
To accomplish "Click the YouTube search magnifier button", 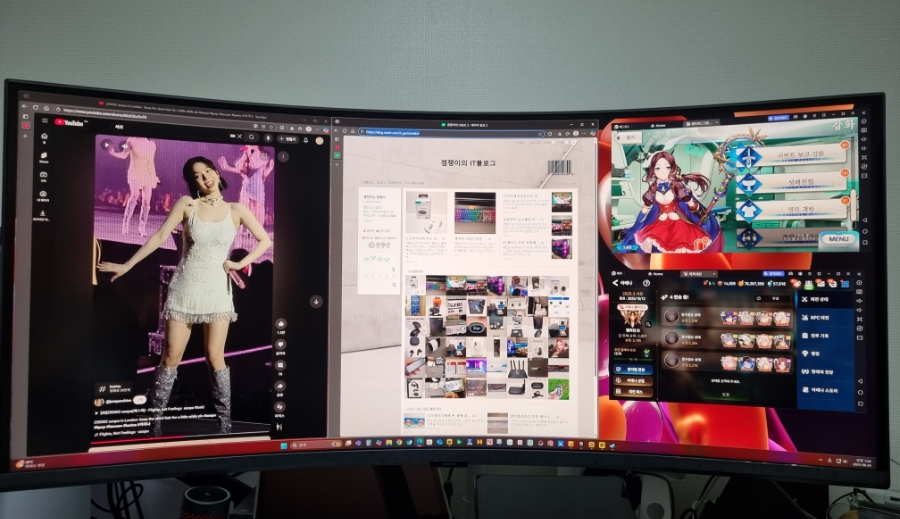I will pyautogui.click(x=251, y=137).
